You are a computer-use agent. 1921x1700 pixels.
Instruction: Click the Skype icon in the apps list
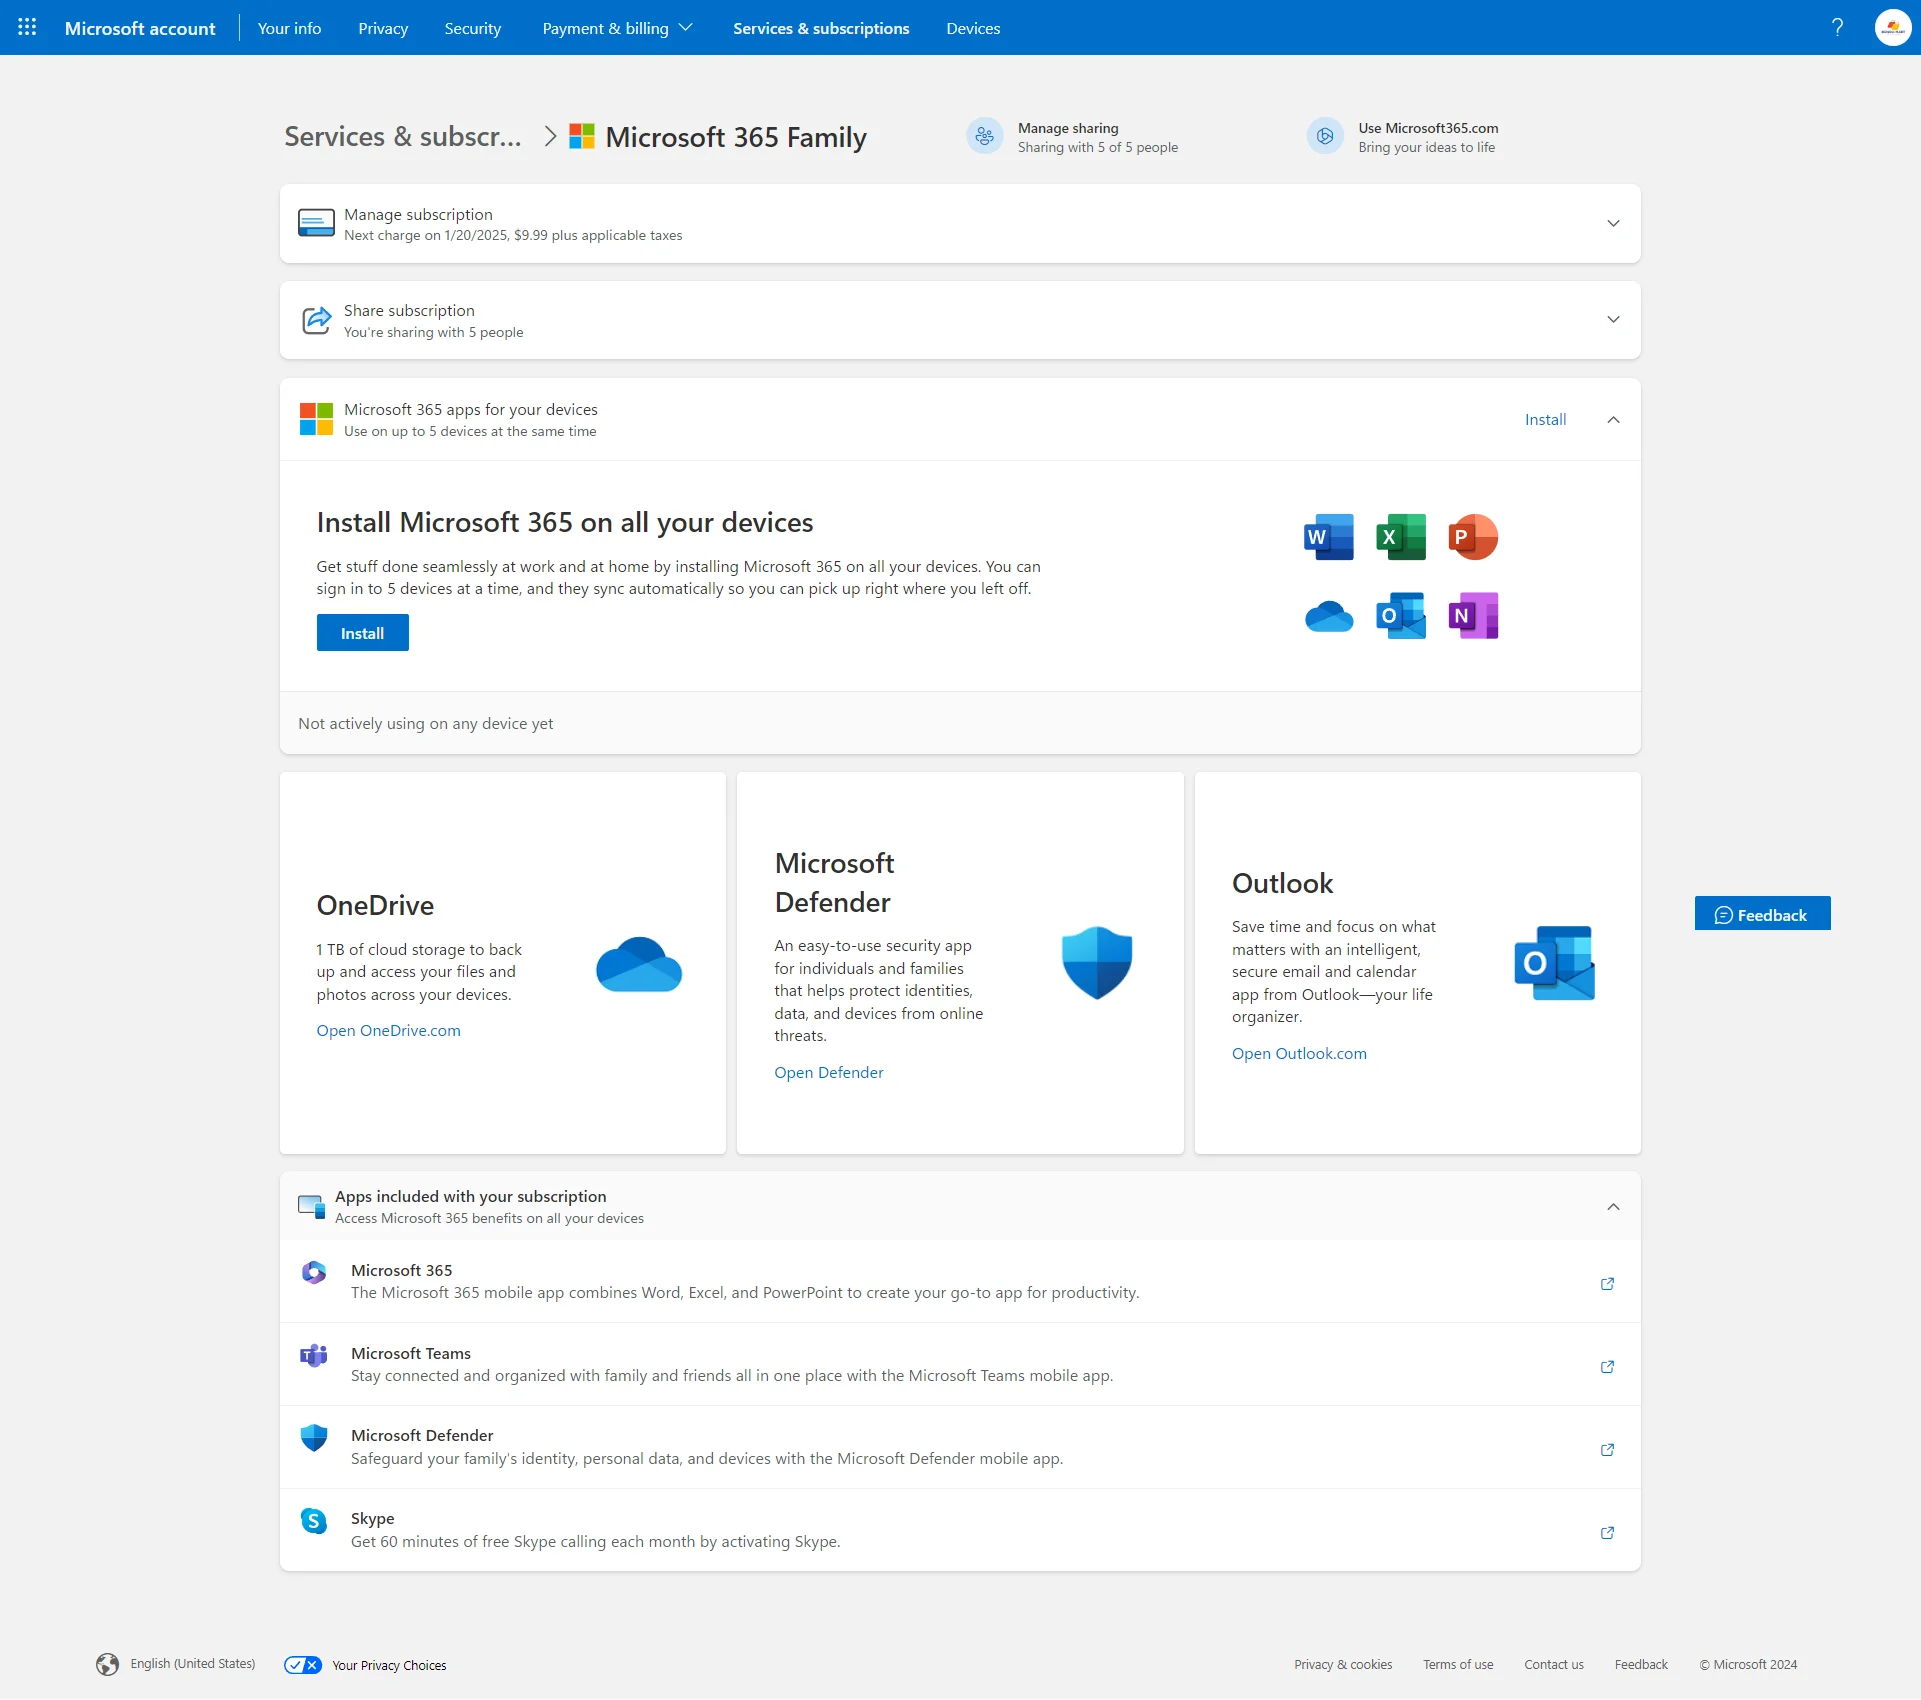tap(314, 1521)
